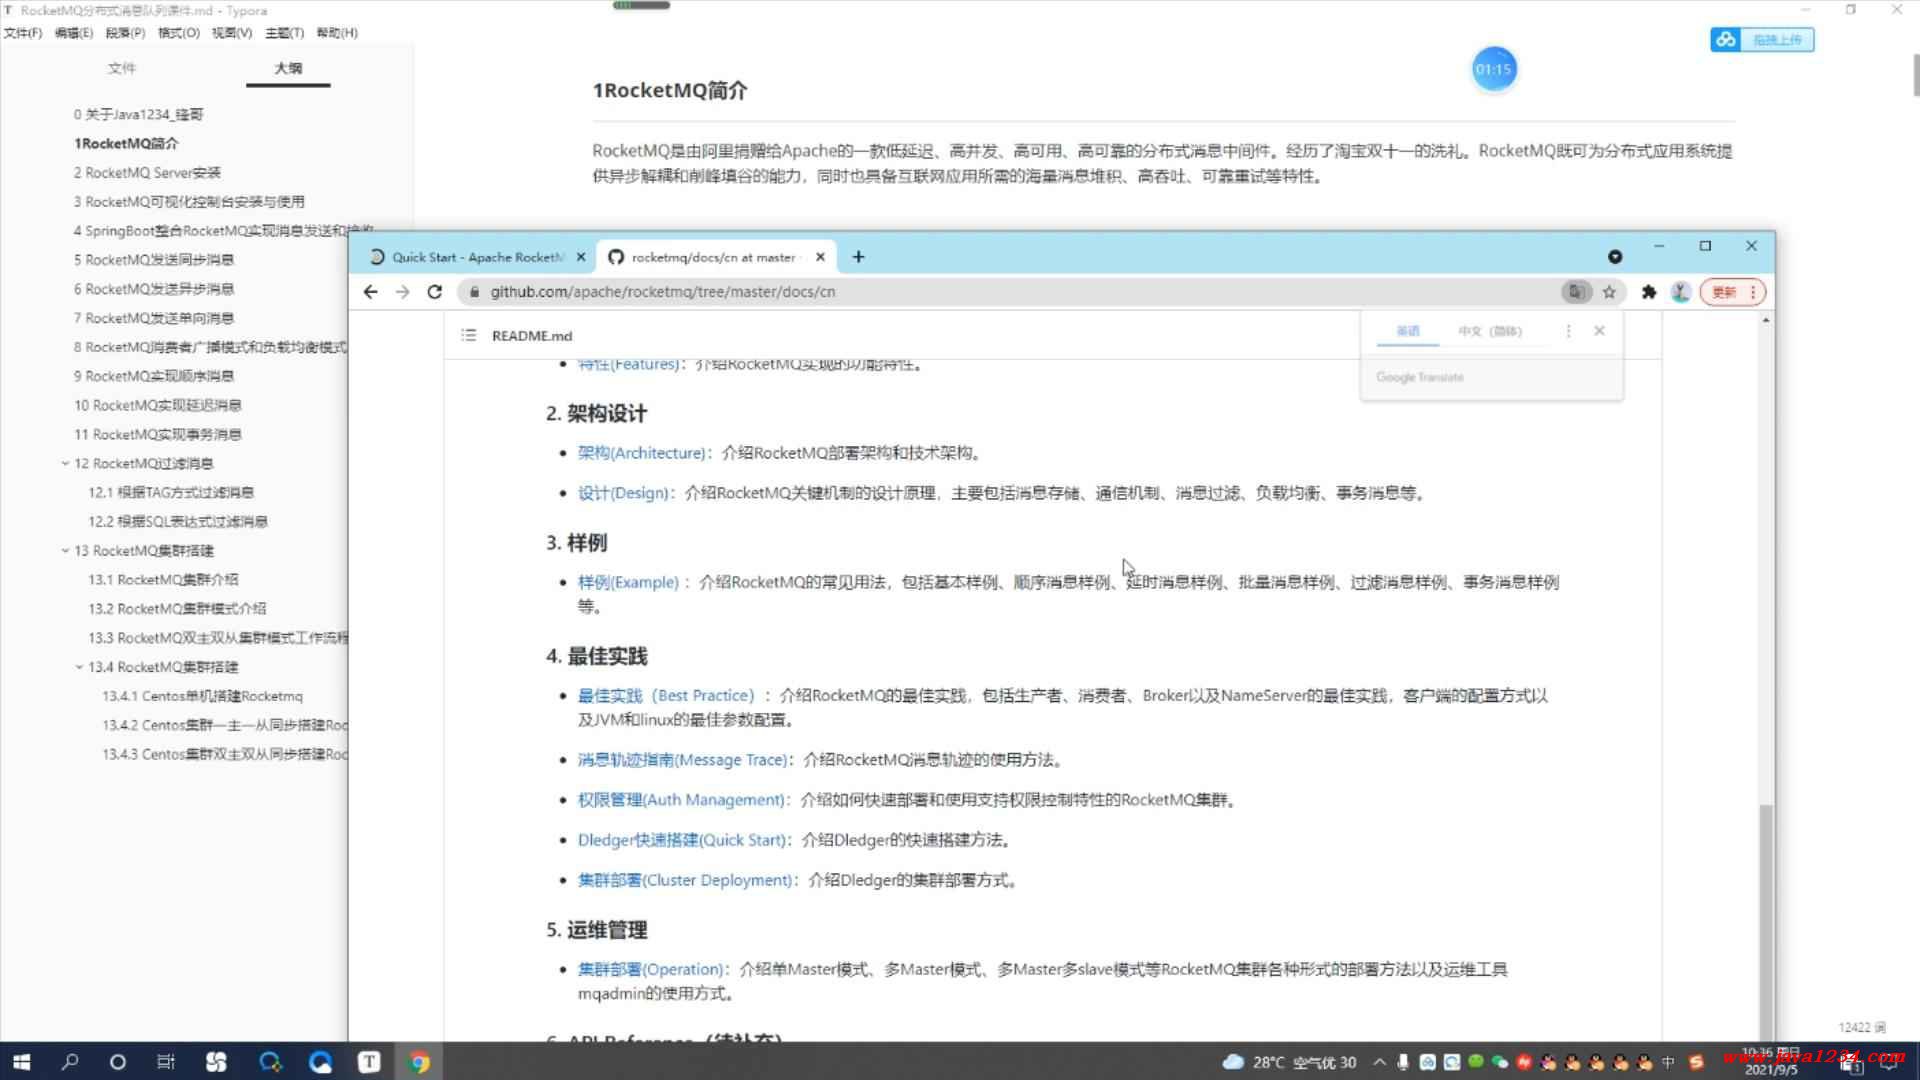Collapse outline item 13 RocketMQ集群搭建
The image size is (1920, 1080).
click(65, 551)
